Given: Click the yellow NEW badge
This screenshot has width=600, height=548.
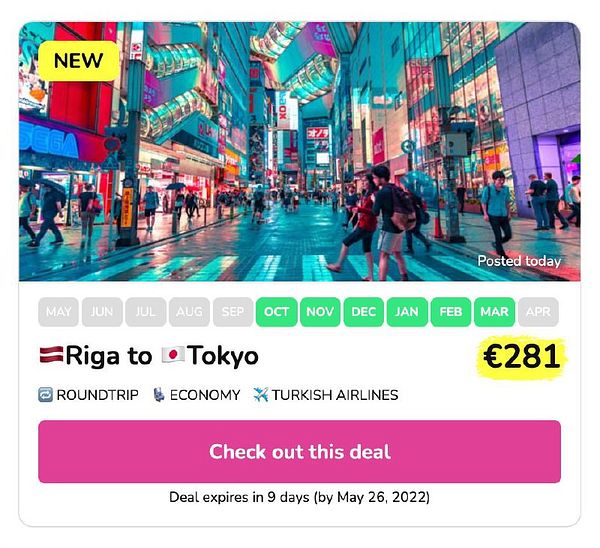Looking at the screenshot, I should pos(79,60).
